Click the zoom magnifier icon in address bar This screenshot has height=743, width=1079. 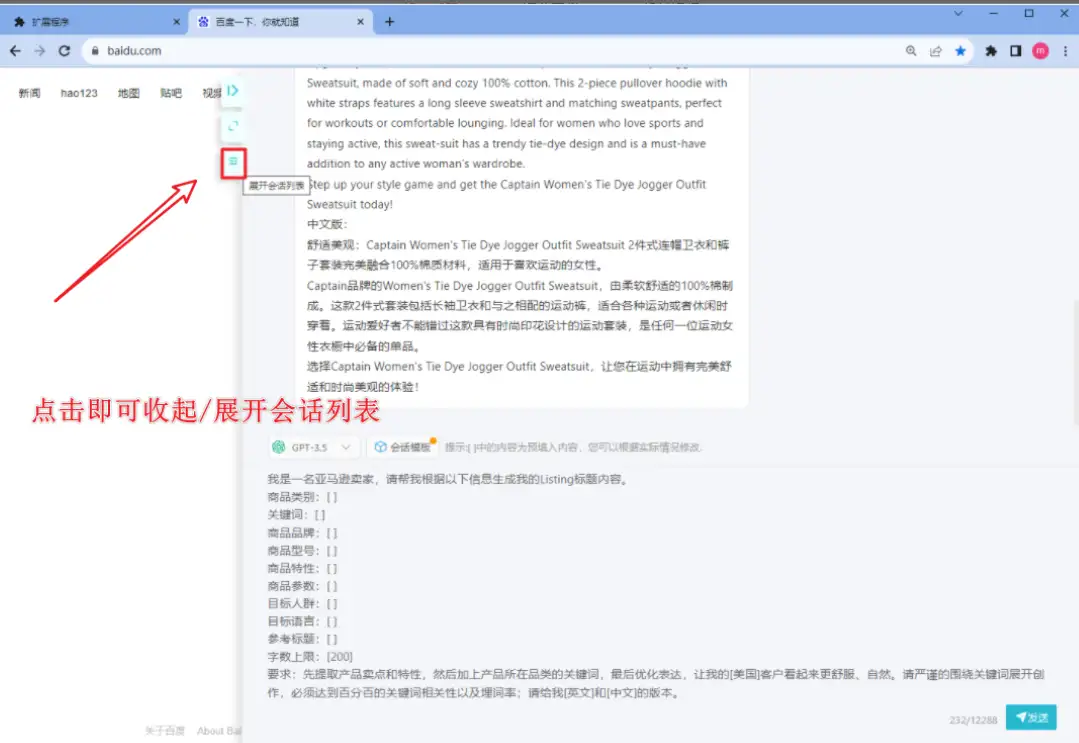pos(910,50)
